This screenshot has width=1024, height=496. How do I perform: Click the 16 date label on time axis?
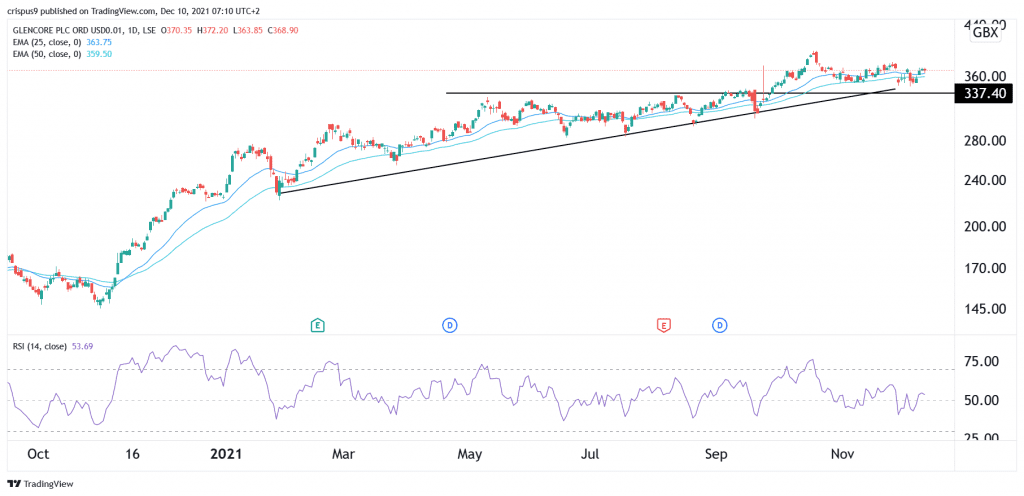(x=133, y=454)
